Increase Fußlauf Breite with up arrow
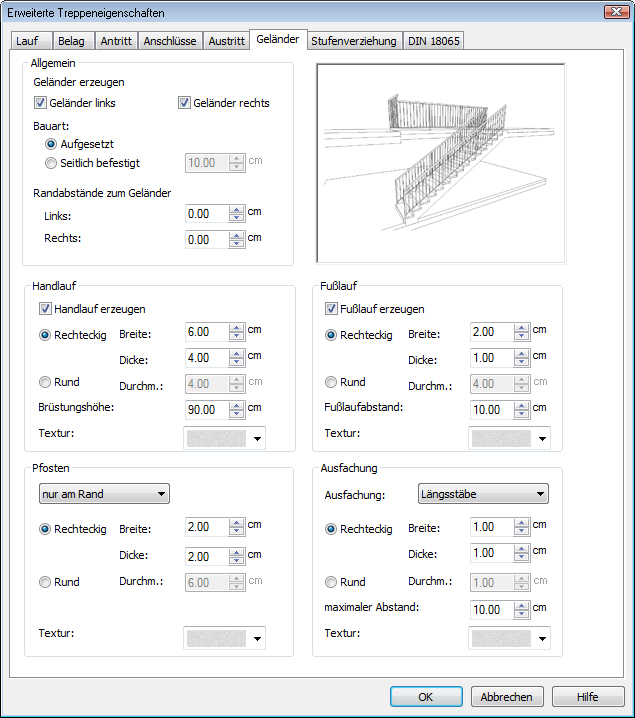Viewport: 635px width, 718px height. [x=521, y=327]
